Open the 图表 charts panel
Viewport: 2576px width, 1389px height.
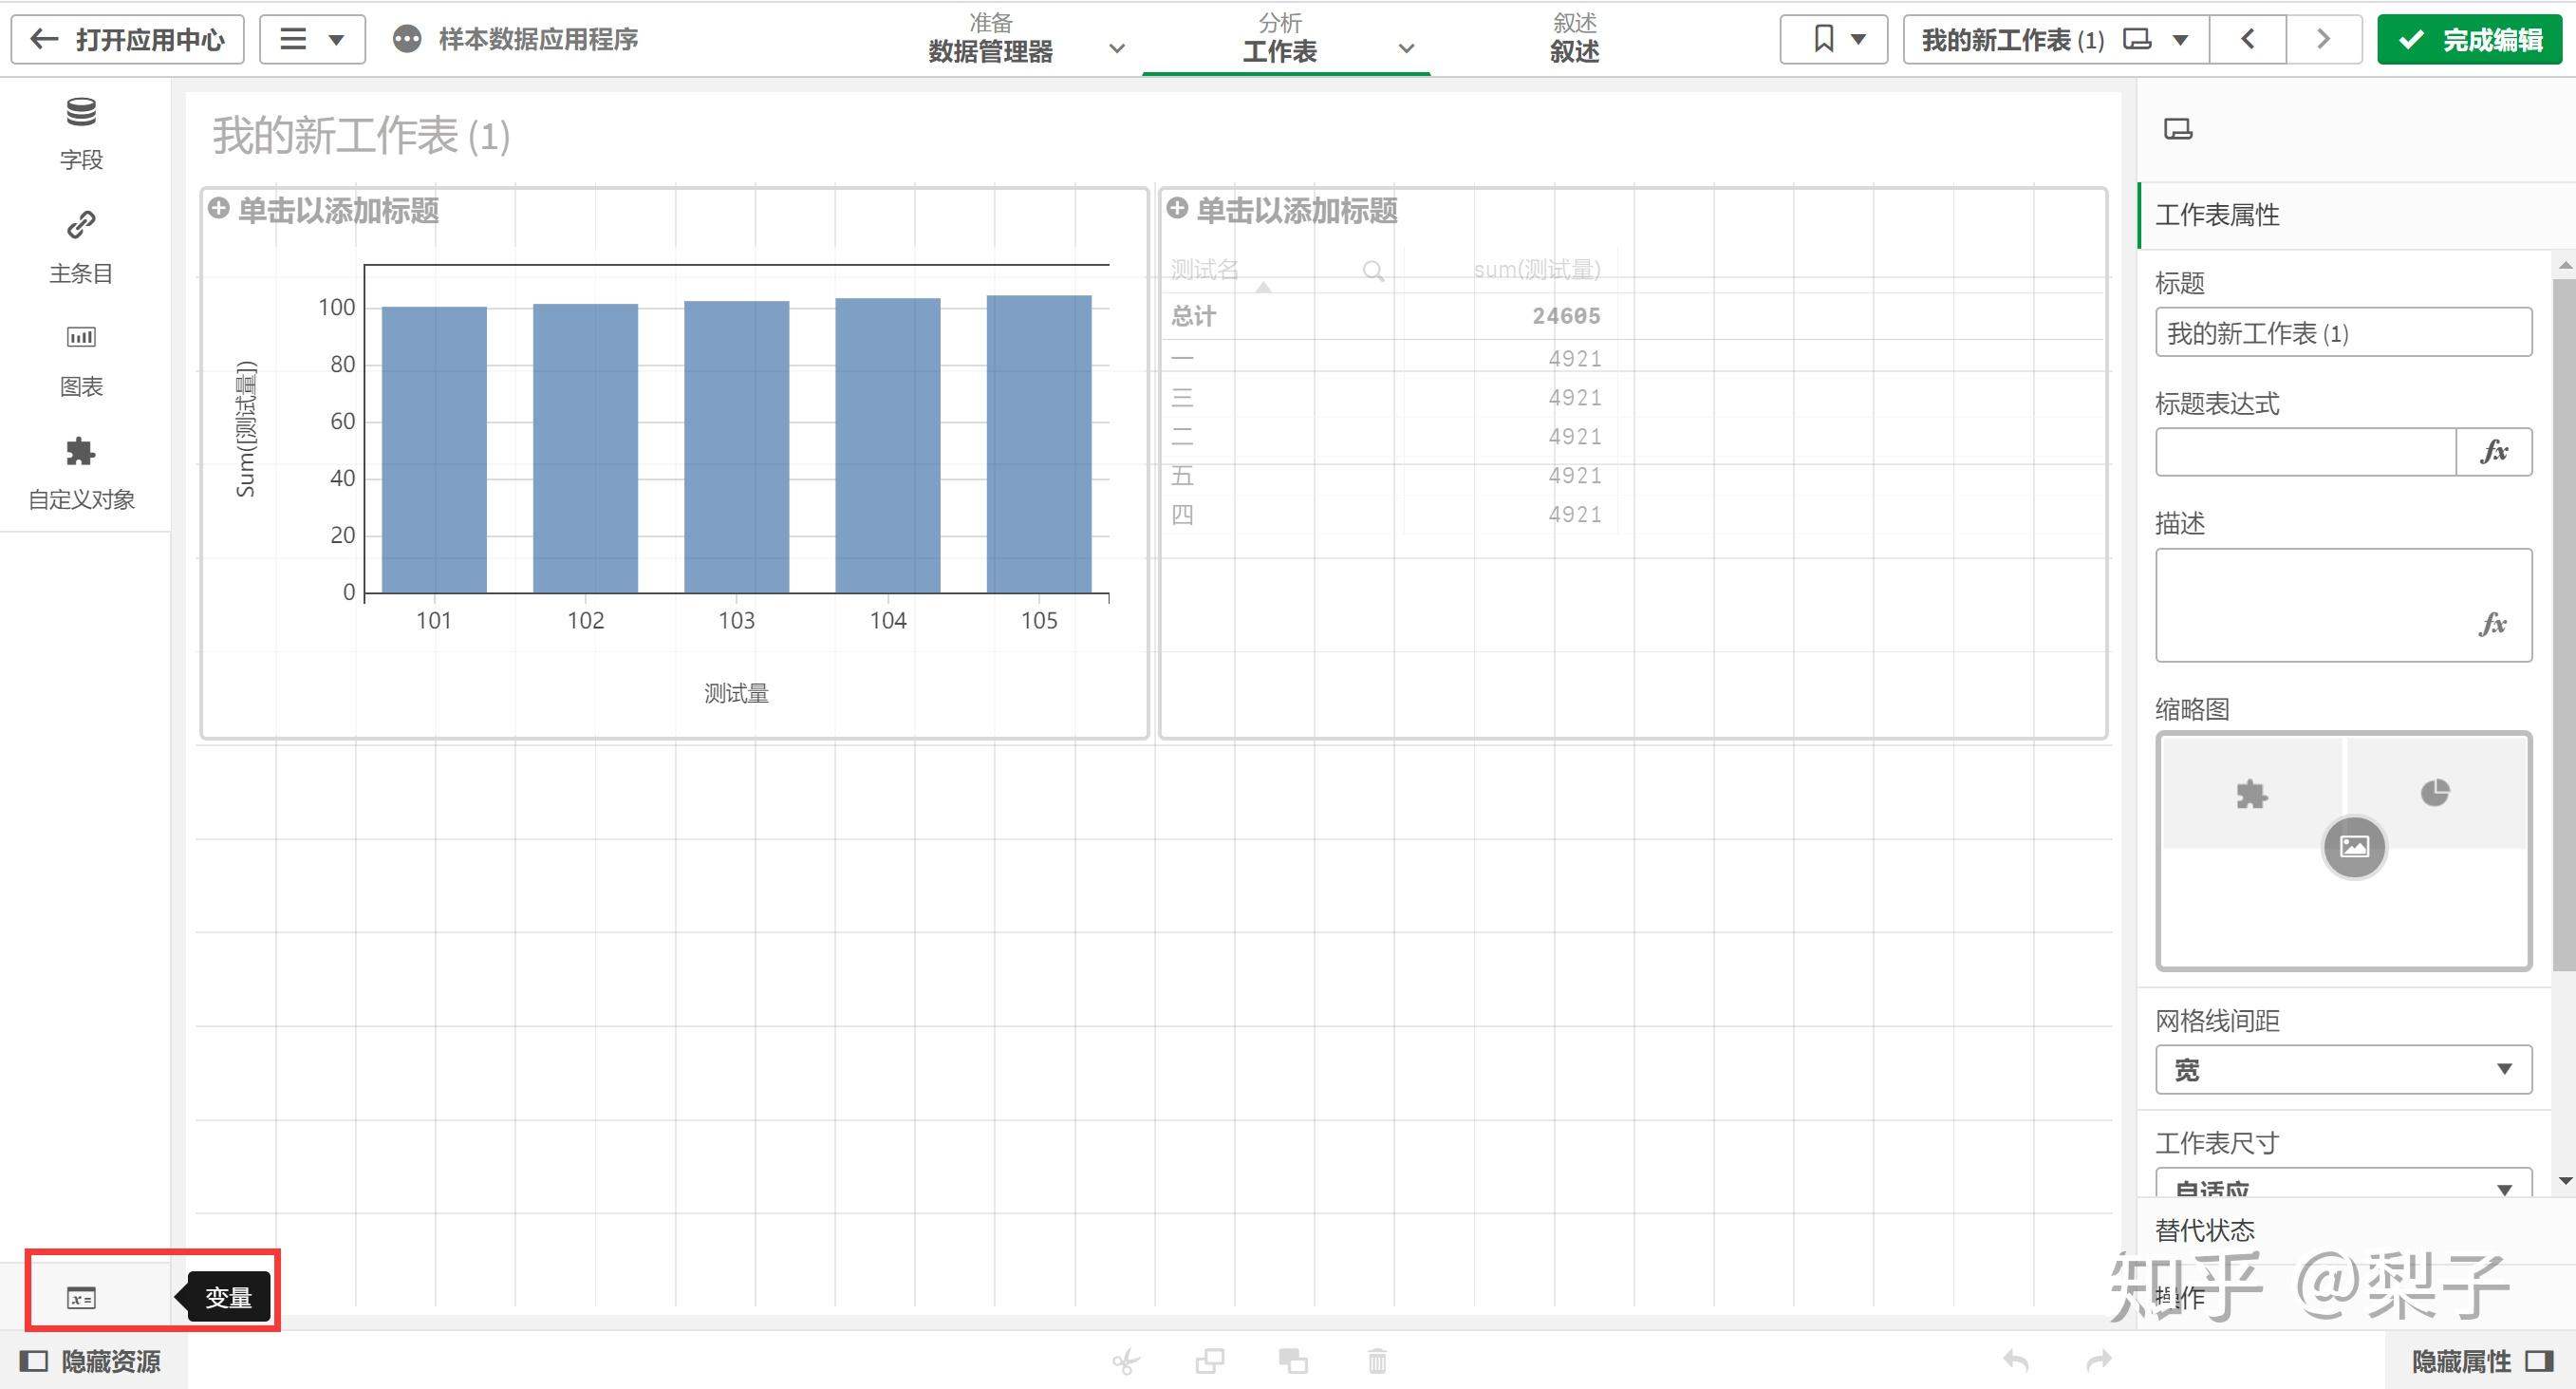click(81, 358)
